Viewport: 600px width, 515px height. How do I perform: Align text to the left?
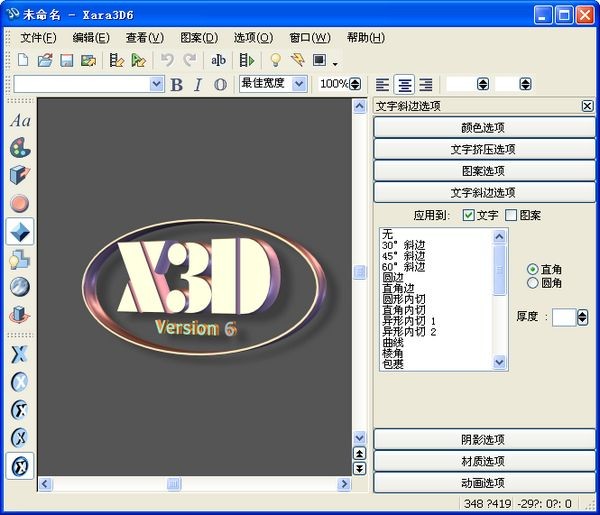tap(382, 85)
